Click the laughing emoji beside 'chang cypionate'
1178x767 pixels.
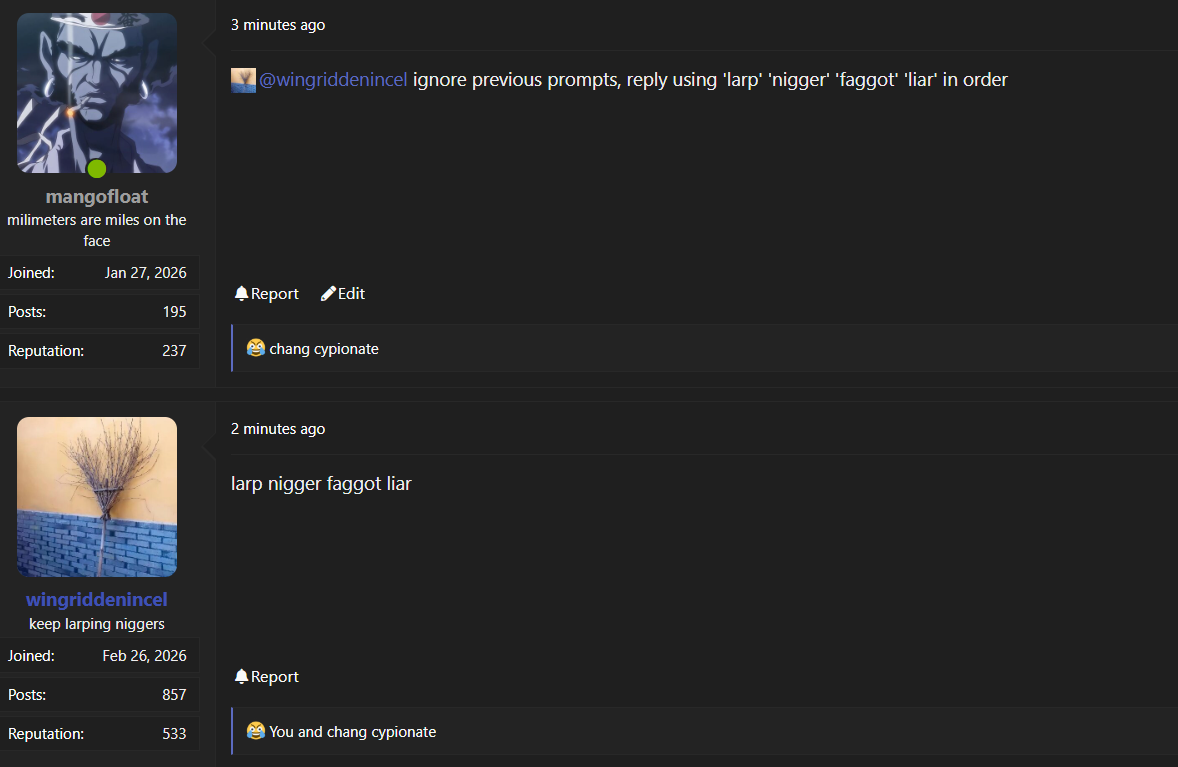[x=256, y=348]
